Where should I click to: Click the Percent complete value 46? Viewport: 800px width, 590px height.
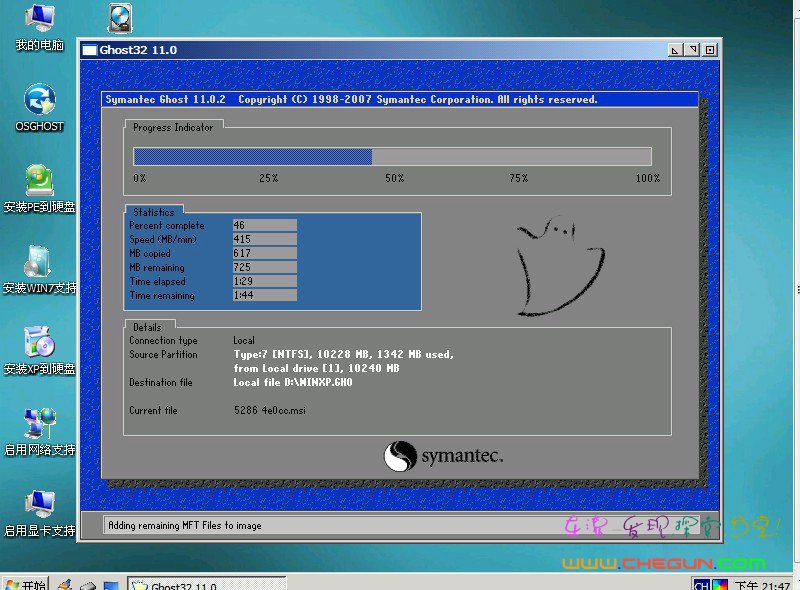pyautogui.click(x=264, y=225)
